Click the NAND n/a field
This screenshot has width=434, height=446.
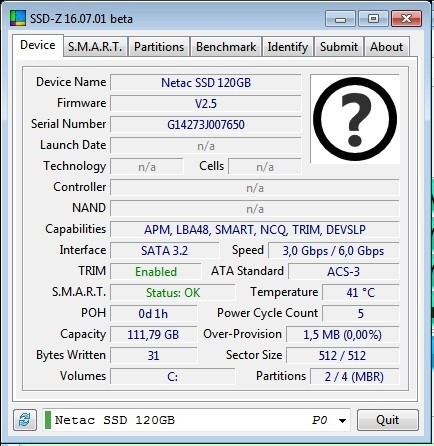pos(255,209)
